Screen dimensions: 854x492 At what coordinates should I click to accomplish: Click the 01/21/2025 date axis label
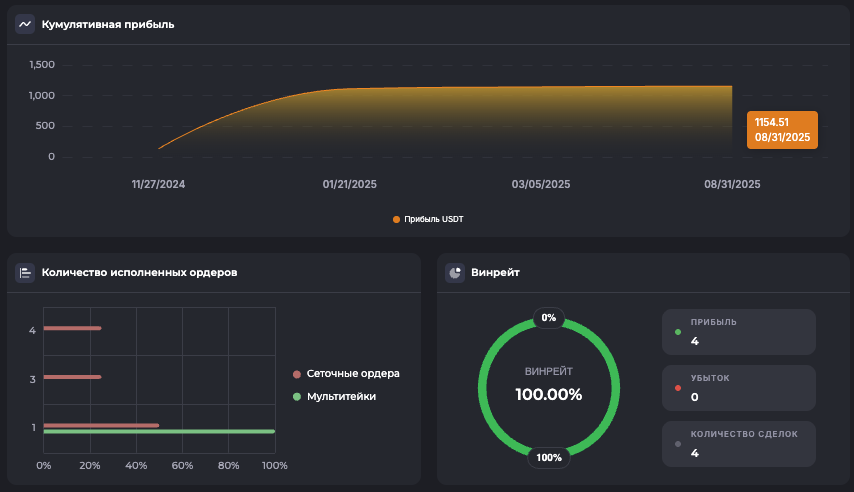pos(349,184)
